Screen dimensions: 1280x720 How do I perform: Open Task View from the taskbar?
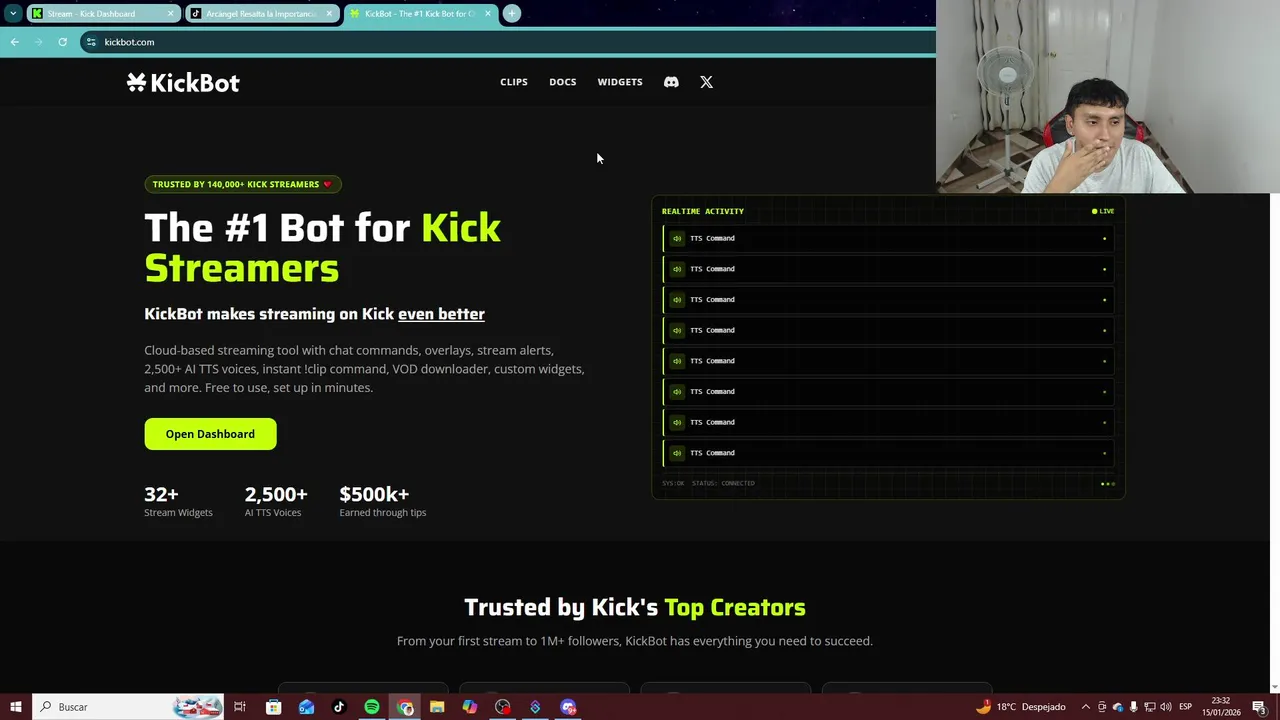240,707
